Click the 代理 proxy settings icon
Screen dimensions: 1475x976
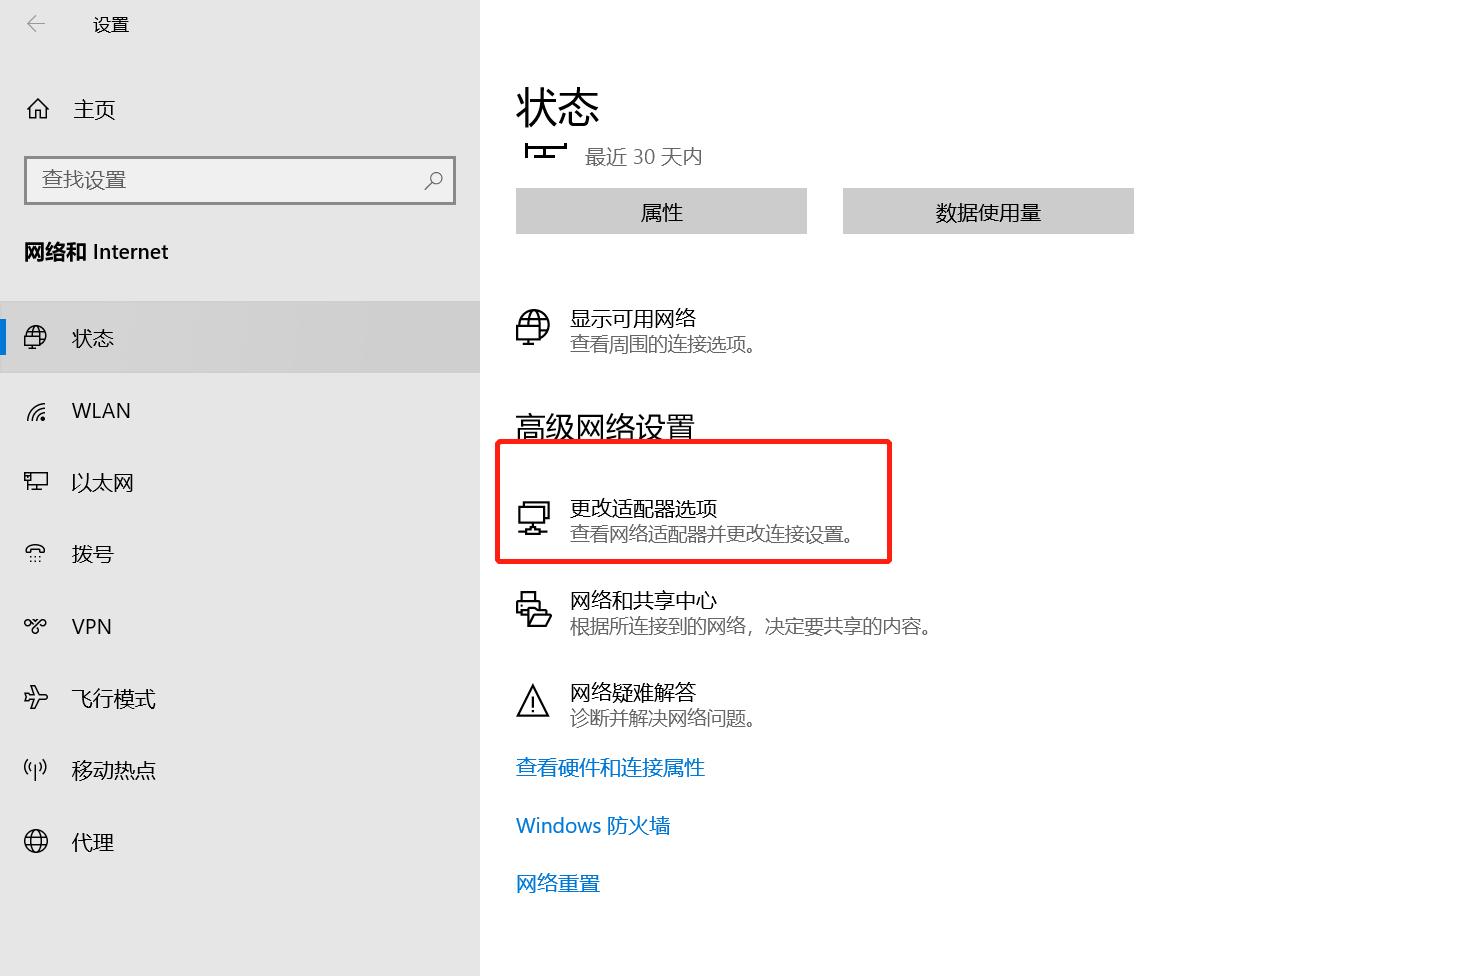click(x=36, y=841)
